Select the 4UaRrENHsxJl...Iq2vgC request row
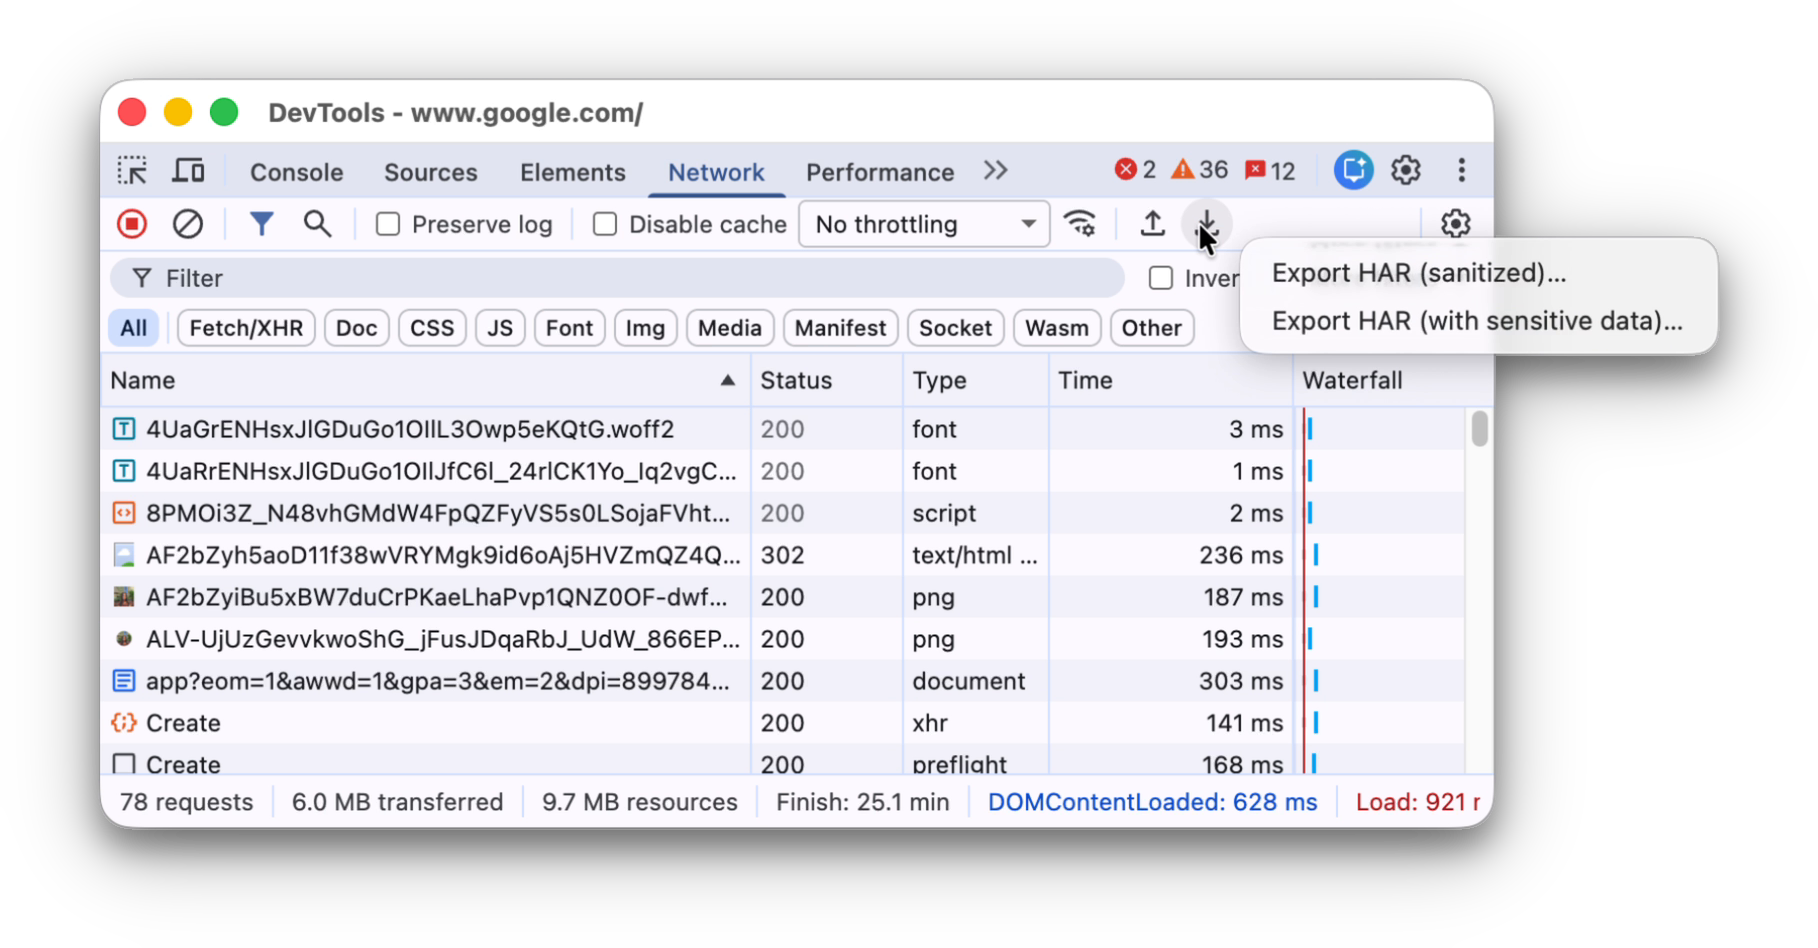 783,471
